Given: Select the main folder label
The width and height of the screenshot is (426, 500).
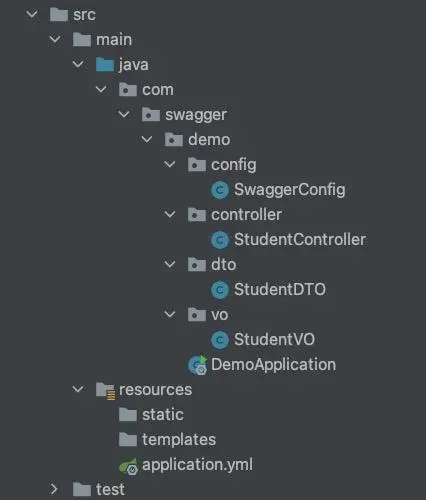Looking at the screenshot, I should [114, 40].
